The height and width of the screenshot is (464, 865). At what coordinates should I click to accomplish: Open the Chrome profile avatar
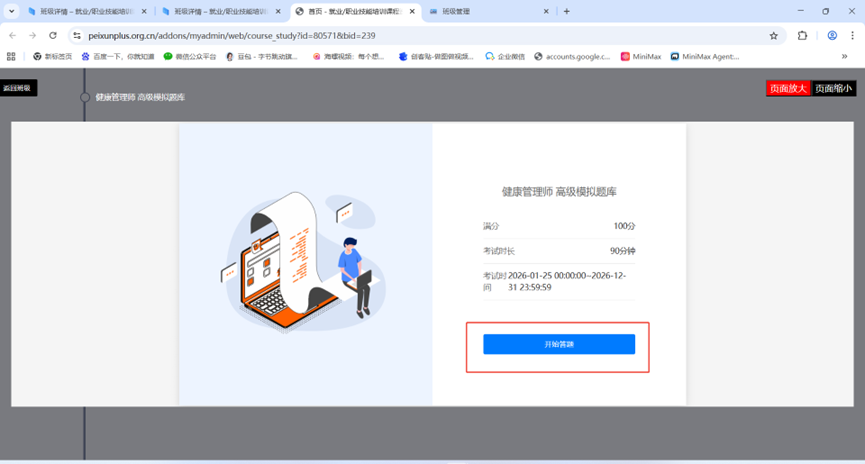(831, 35)
